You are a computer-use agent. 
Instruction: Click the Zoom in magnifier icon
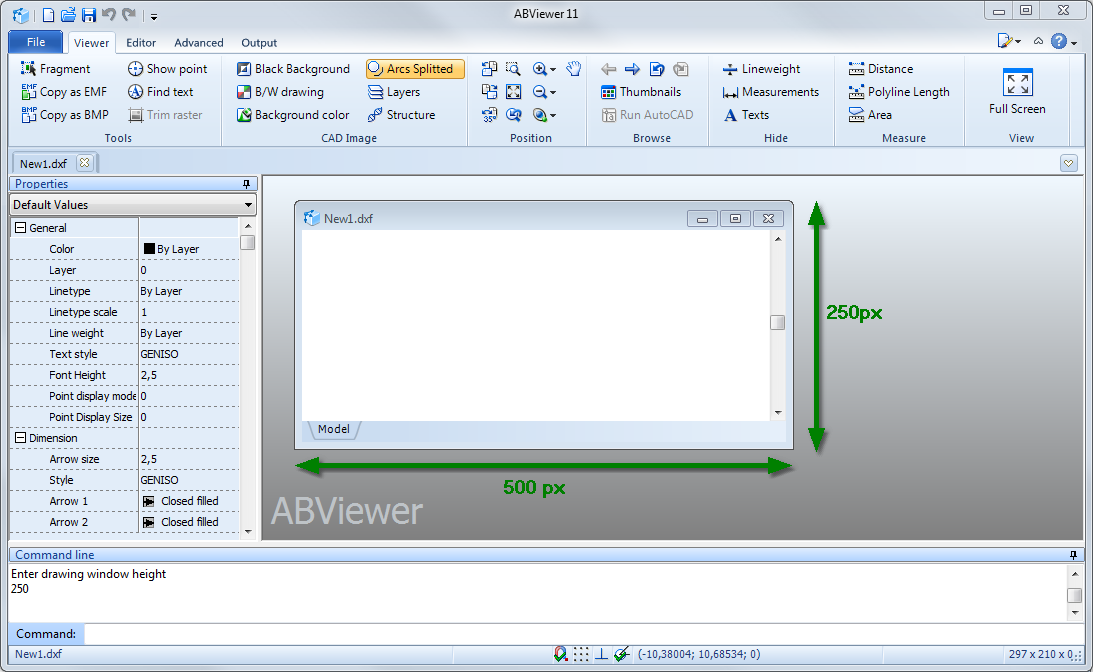tap(540, 68)
